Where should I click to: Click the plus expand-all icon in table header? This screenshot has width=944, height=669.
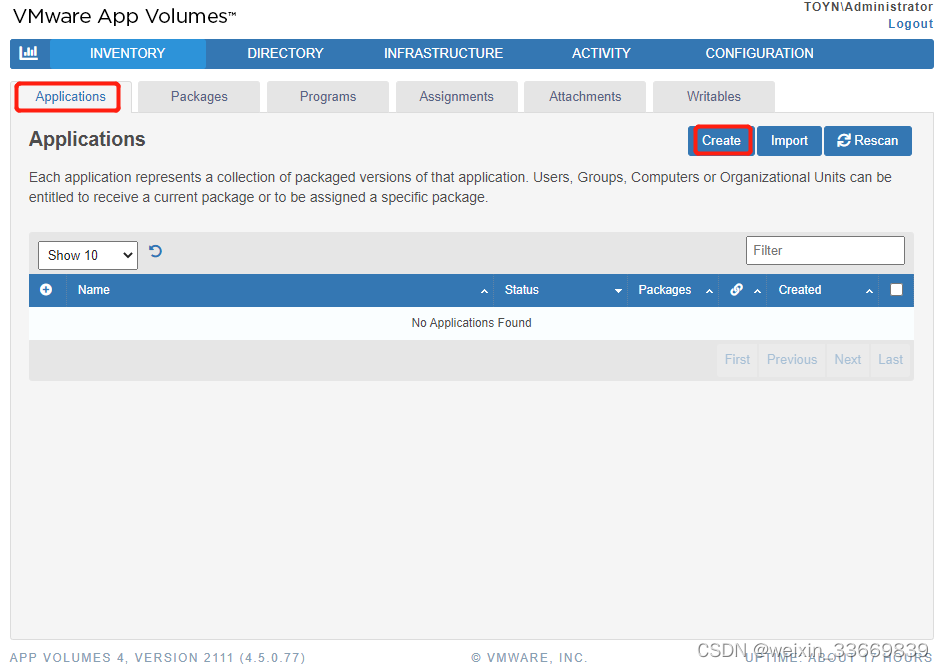46,290
